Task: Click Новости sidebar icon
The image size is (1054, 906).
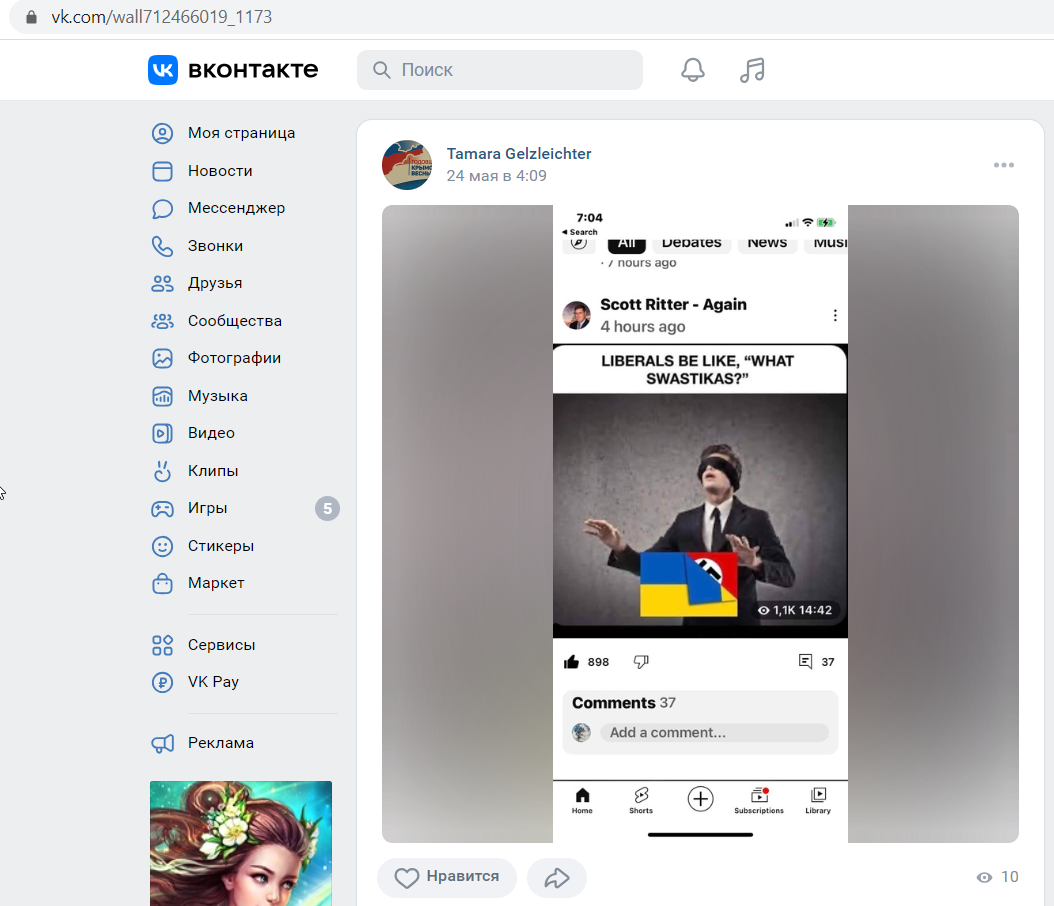Action: [x=162, y=171]
